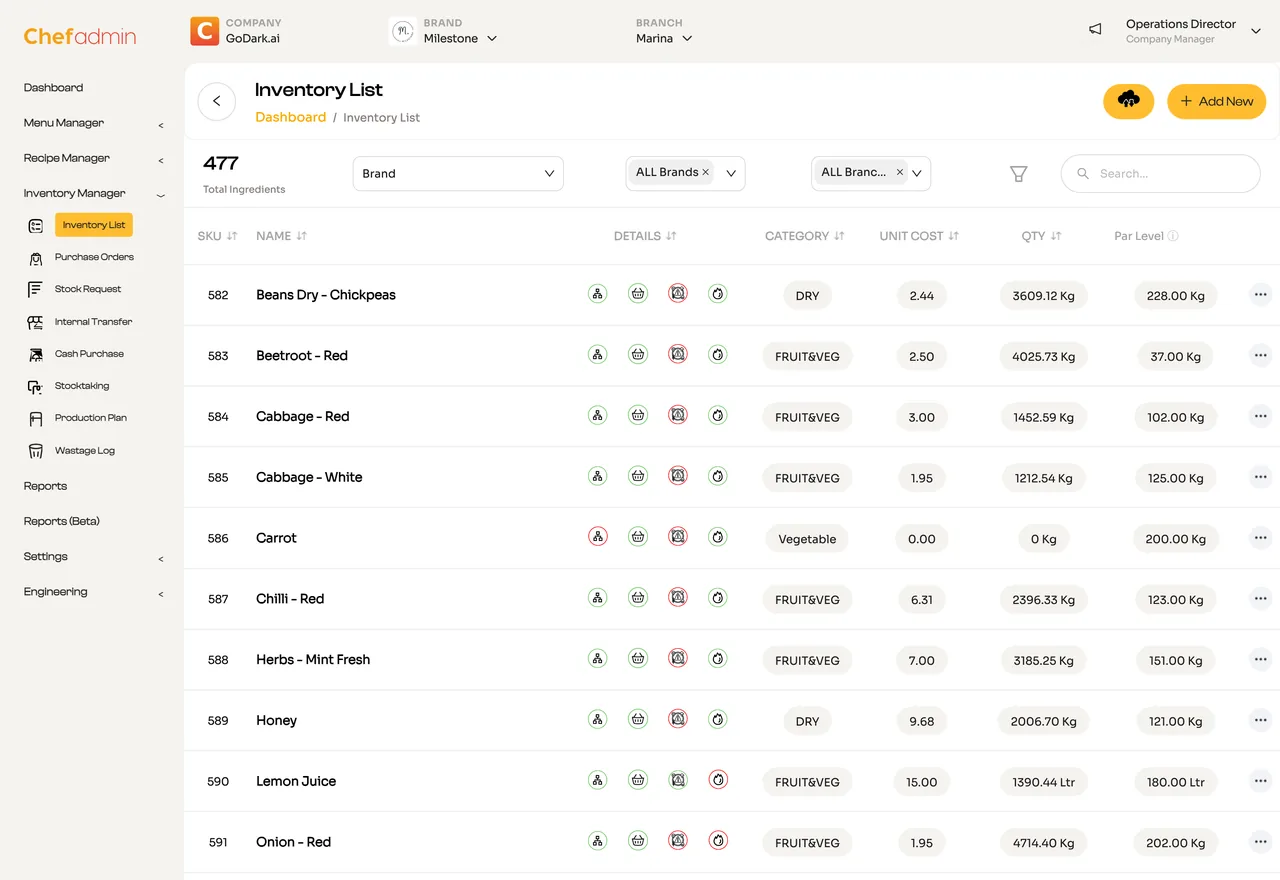
Task: Open Reports (Beta) in sidebar
Action: tap(62, 521)
